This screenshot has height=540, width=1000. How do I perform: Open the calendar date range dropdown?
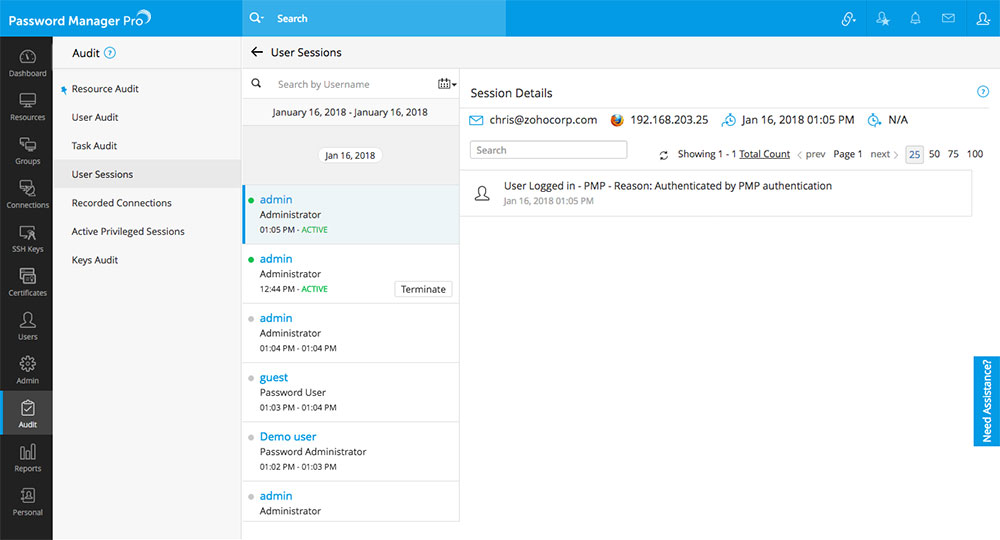tap(446, 84)
